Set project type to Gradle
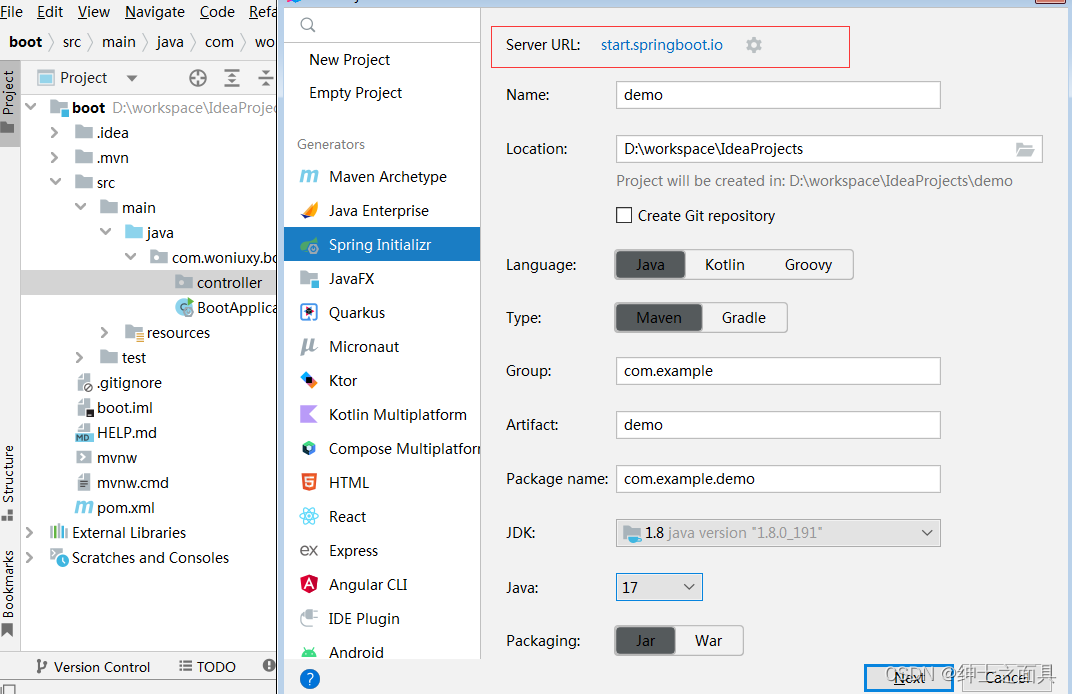 click(x=744, y=318)
